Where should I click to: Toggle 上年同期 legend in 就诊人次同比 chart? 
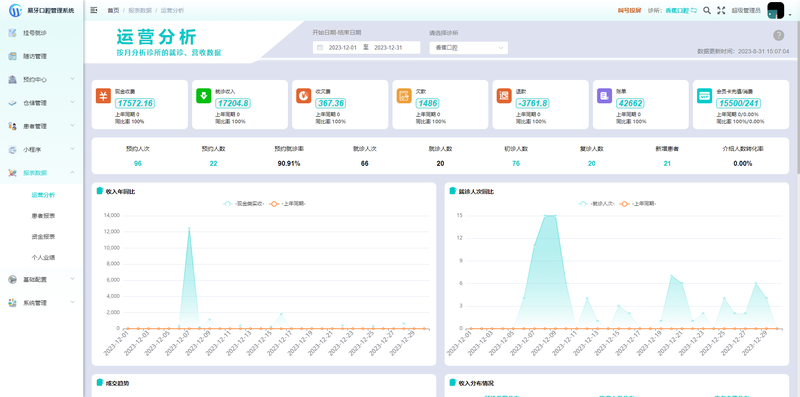tap(637, 204)
